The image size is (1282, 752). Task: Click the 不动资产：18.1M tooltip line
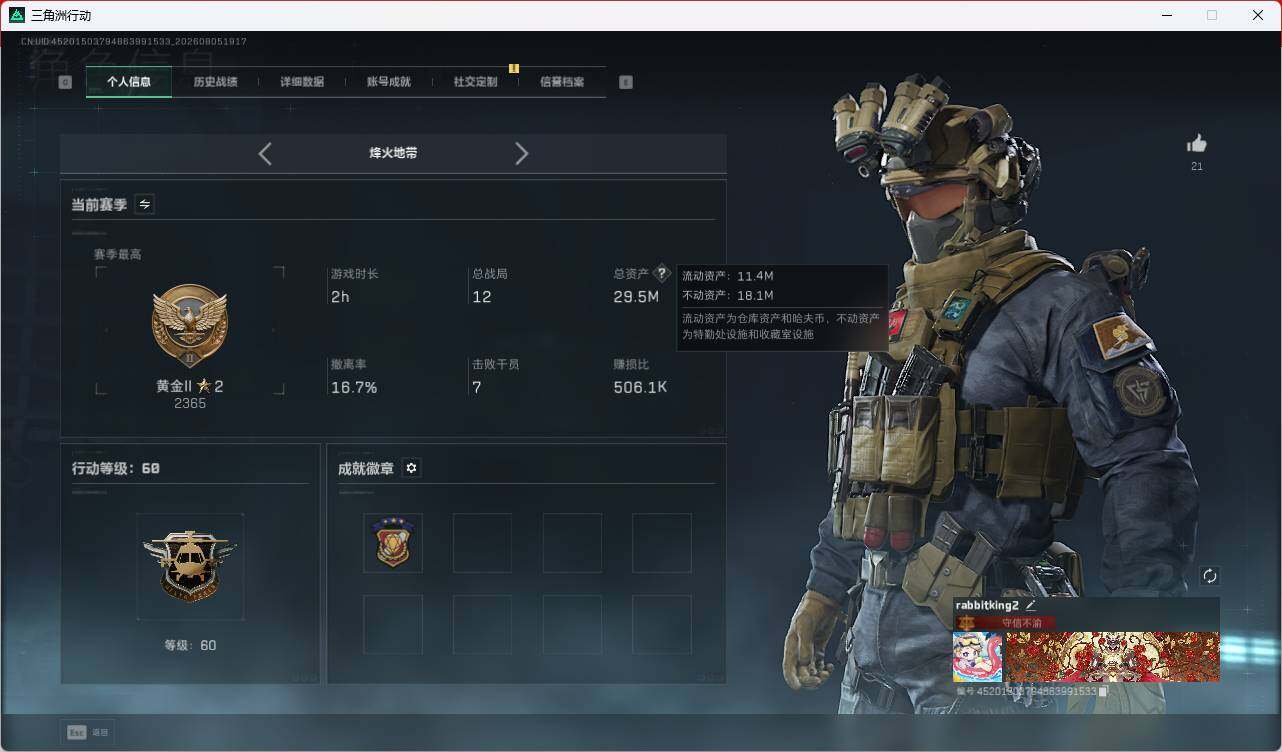pos(727,295)
